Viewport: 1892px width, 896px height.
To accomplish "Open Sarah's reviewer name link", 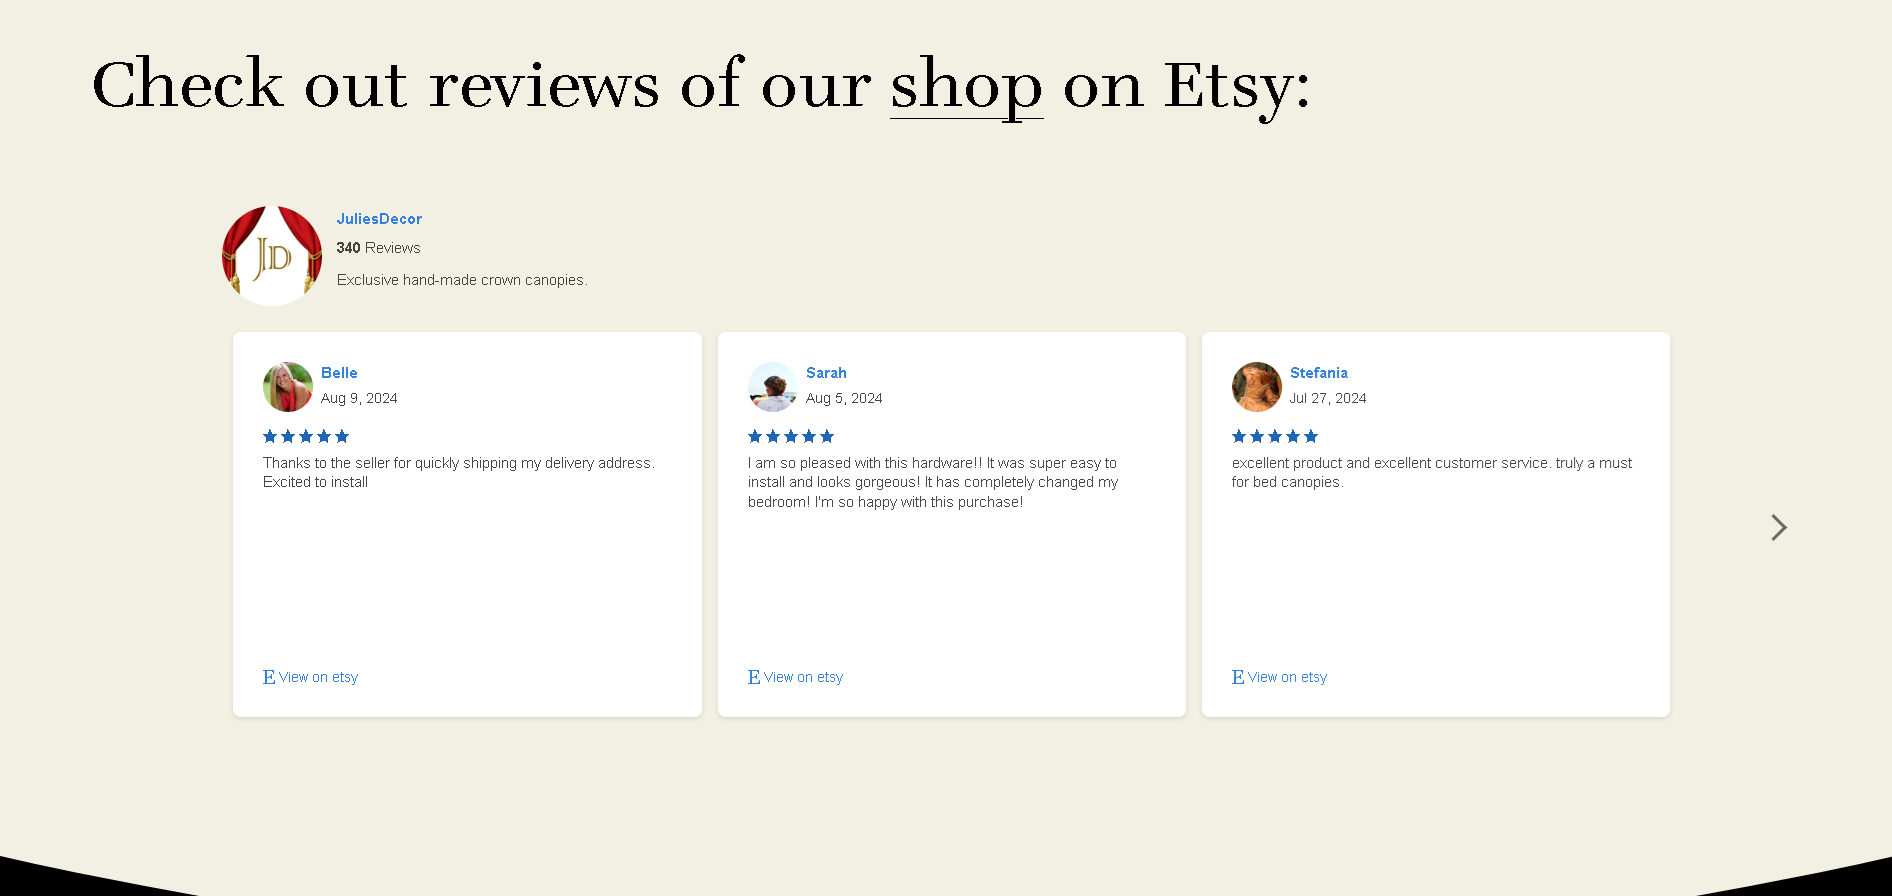I will [x=826, y=373].
